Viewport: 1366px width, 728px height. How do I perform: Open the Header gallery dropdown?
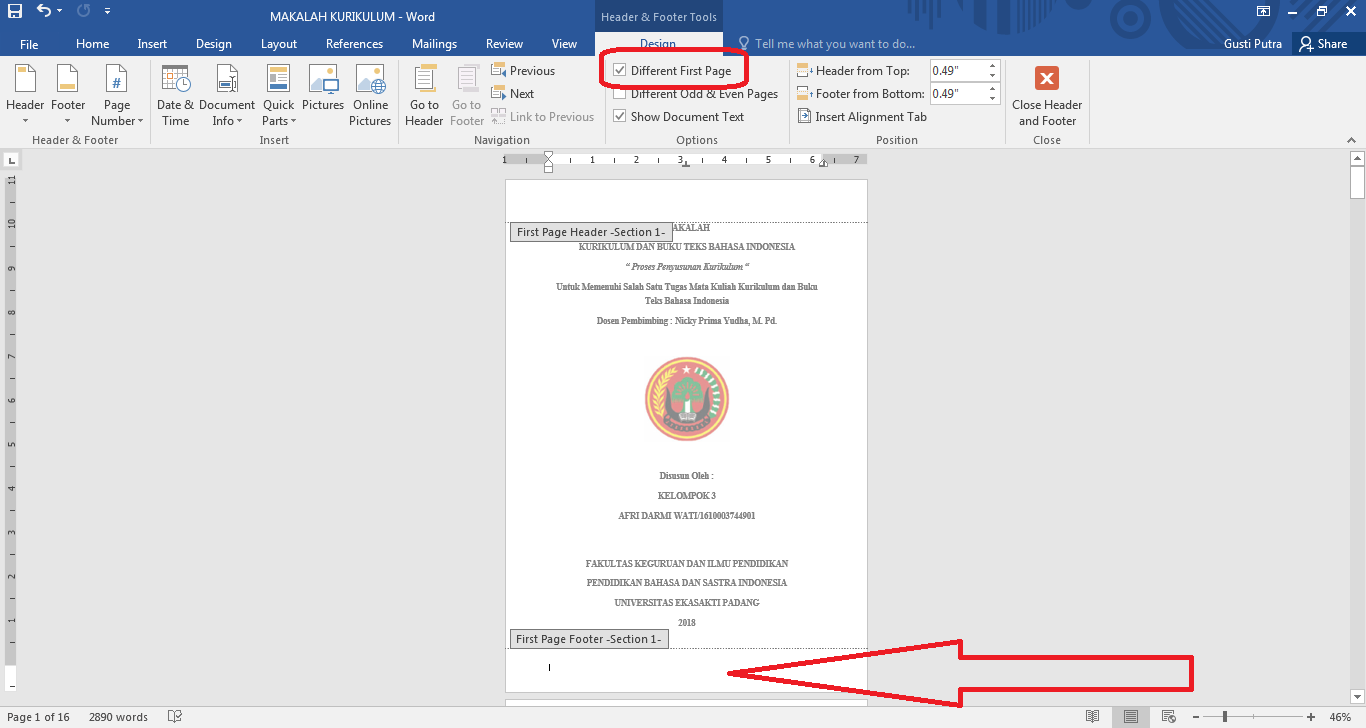[24, 95]
